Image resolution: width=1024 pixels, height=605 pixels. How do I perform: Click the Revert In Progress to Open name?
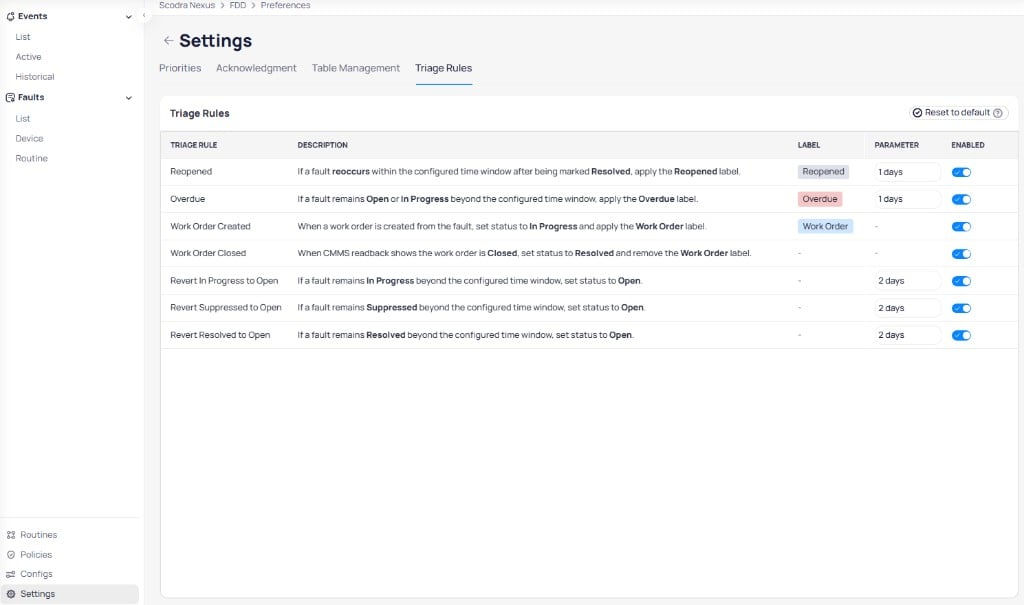pyautogui.click(x=224, y=280)
